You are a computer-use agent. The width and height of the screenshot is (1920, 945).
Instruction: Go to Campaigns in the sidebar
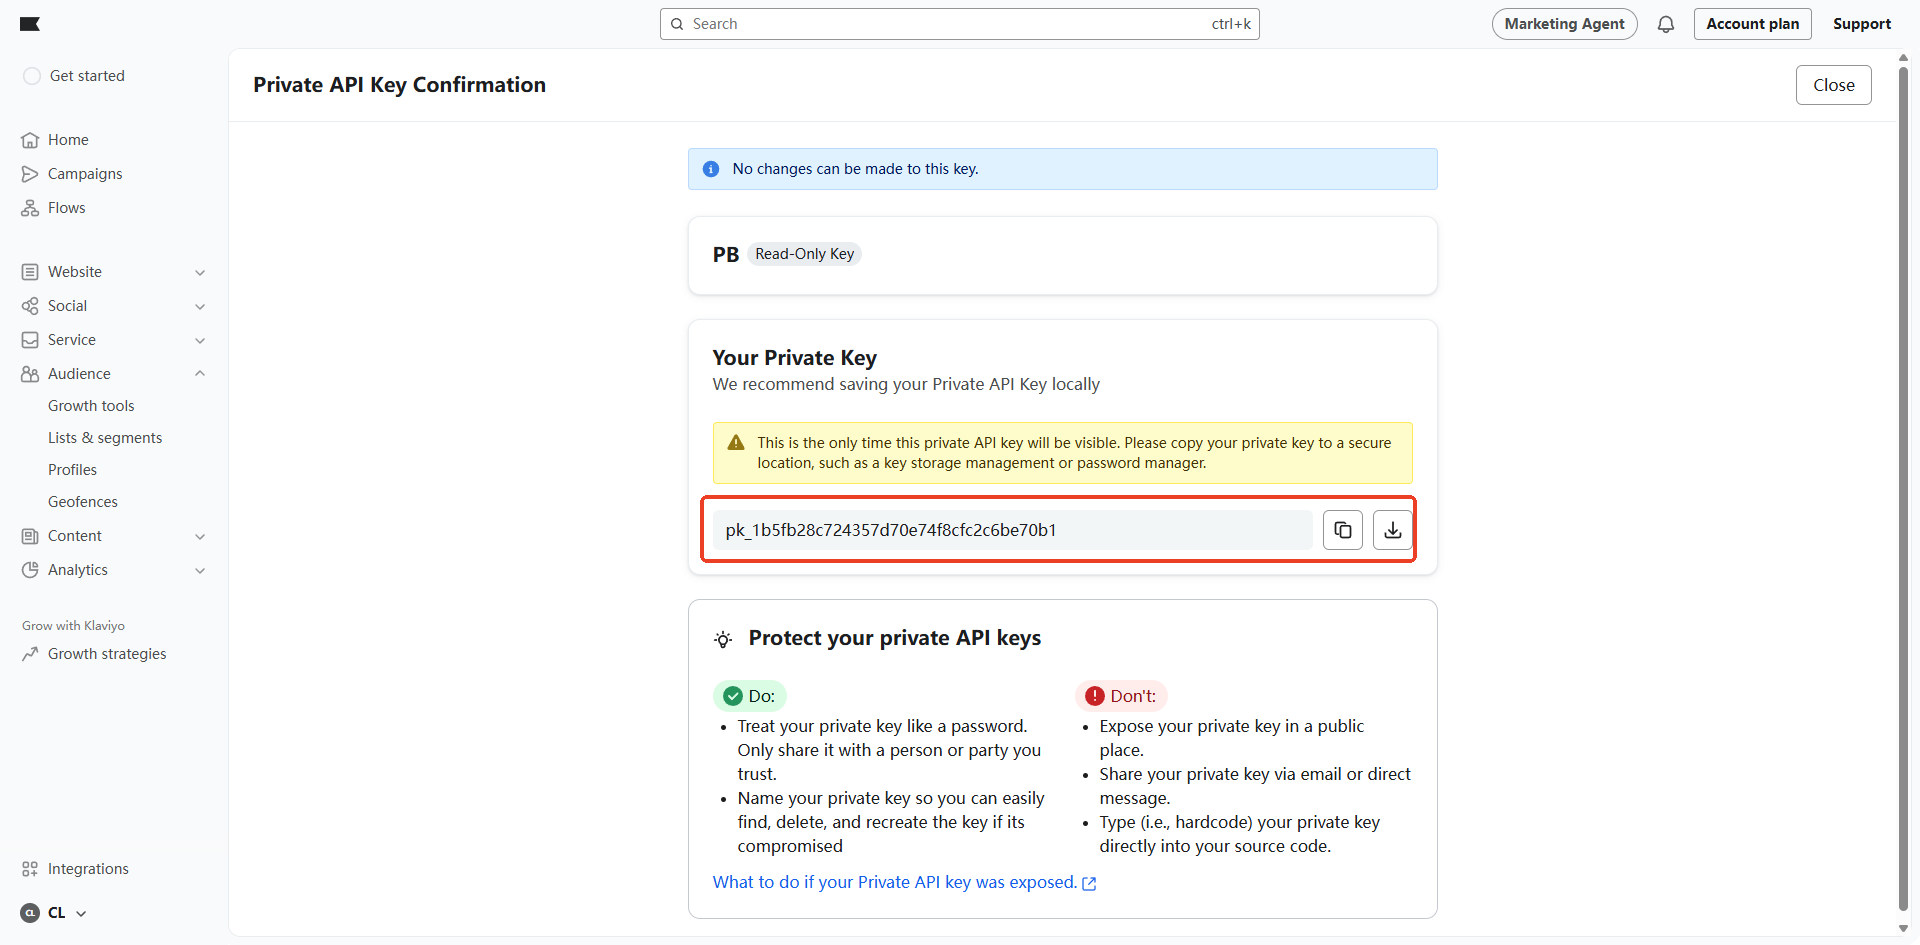(x=85, y=174)
